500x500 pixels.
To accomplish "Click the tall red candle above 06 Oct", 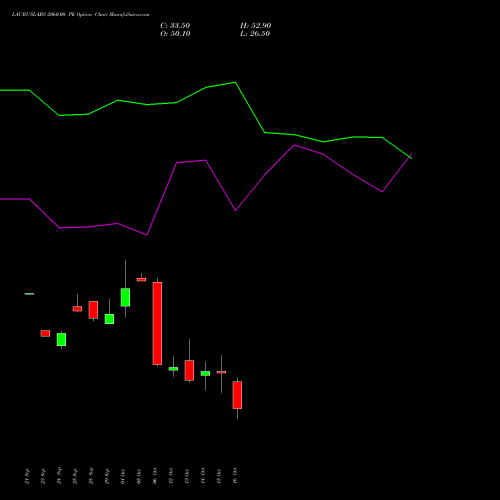I will (x=157, y=323).
